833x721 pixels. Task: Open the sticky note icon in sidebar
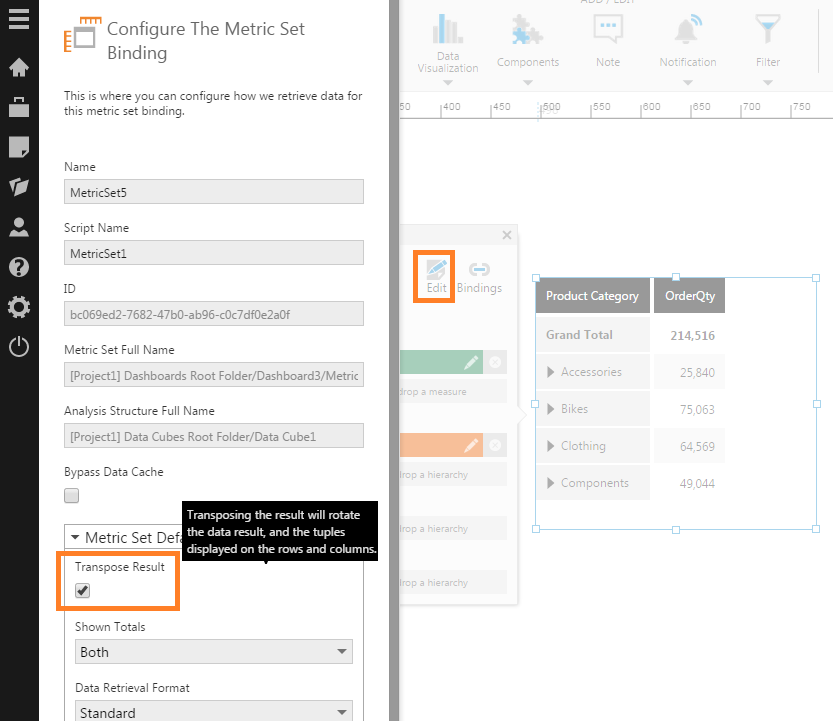(19, 147)
